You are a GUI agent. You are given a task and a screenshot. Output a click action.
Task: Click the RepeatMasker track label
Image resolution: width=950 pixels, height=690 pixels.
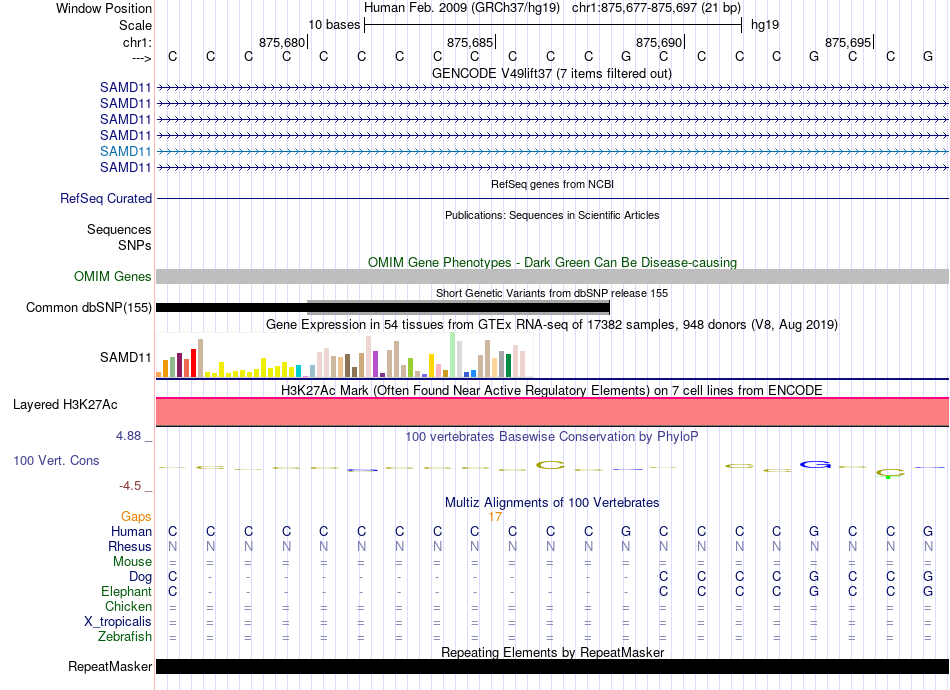(110, 667)
